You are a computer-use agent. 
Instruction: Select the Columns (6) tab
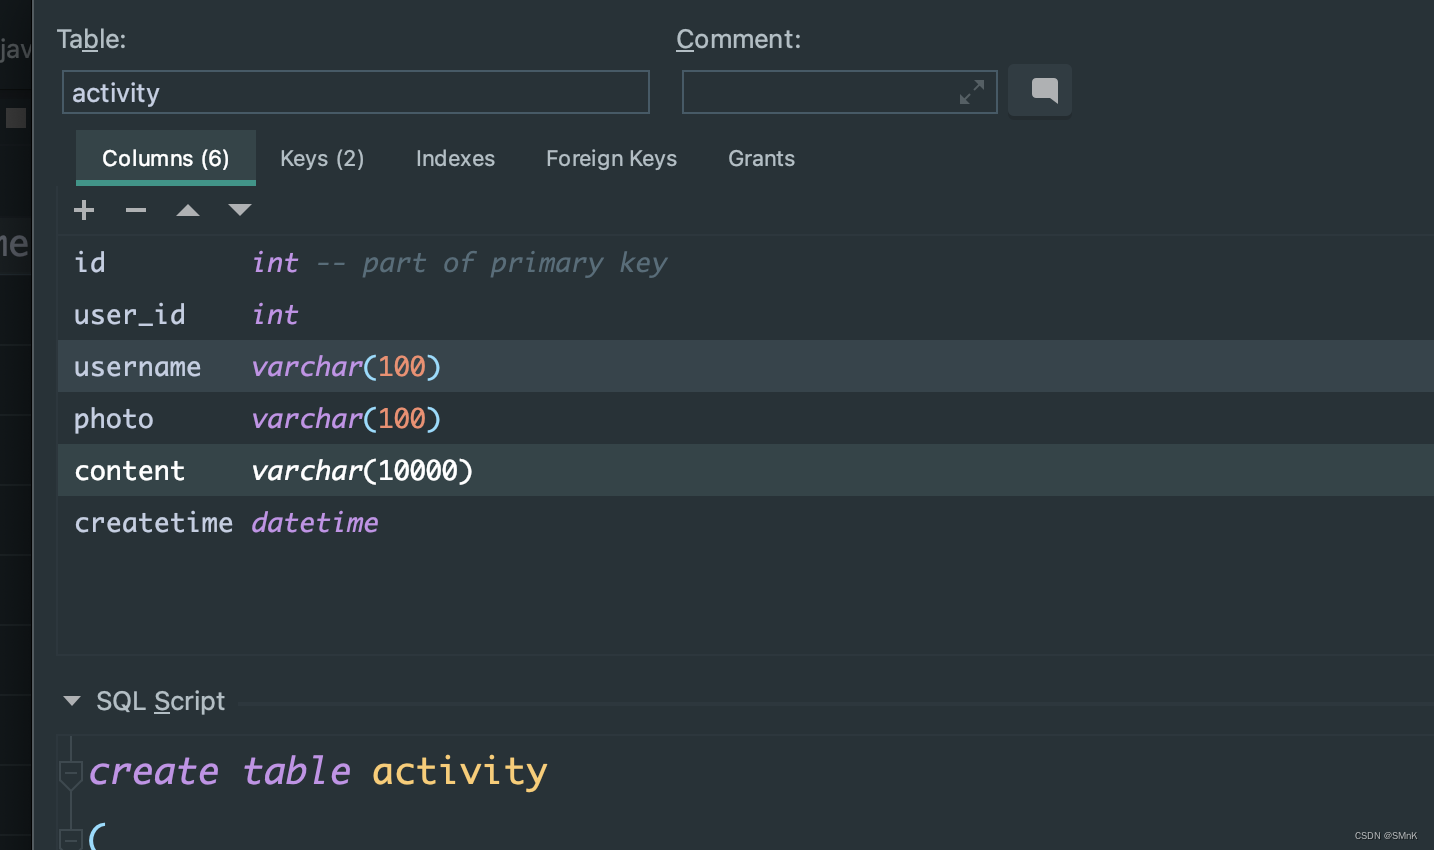[165, 158]
